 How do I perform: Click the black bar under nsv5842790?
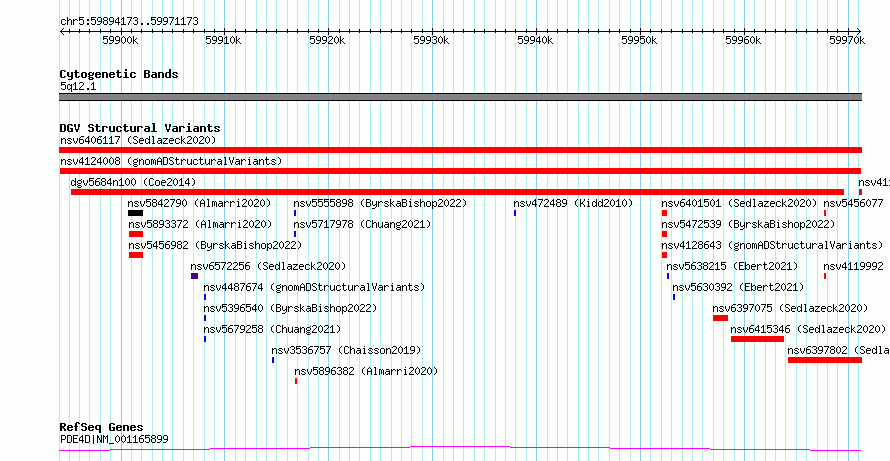(x=135, y=213)
